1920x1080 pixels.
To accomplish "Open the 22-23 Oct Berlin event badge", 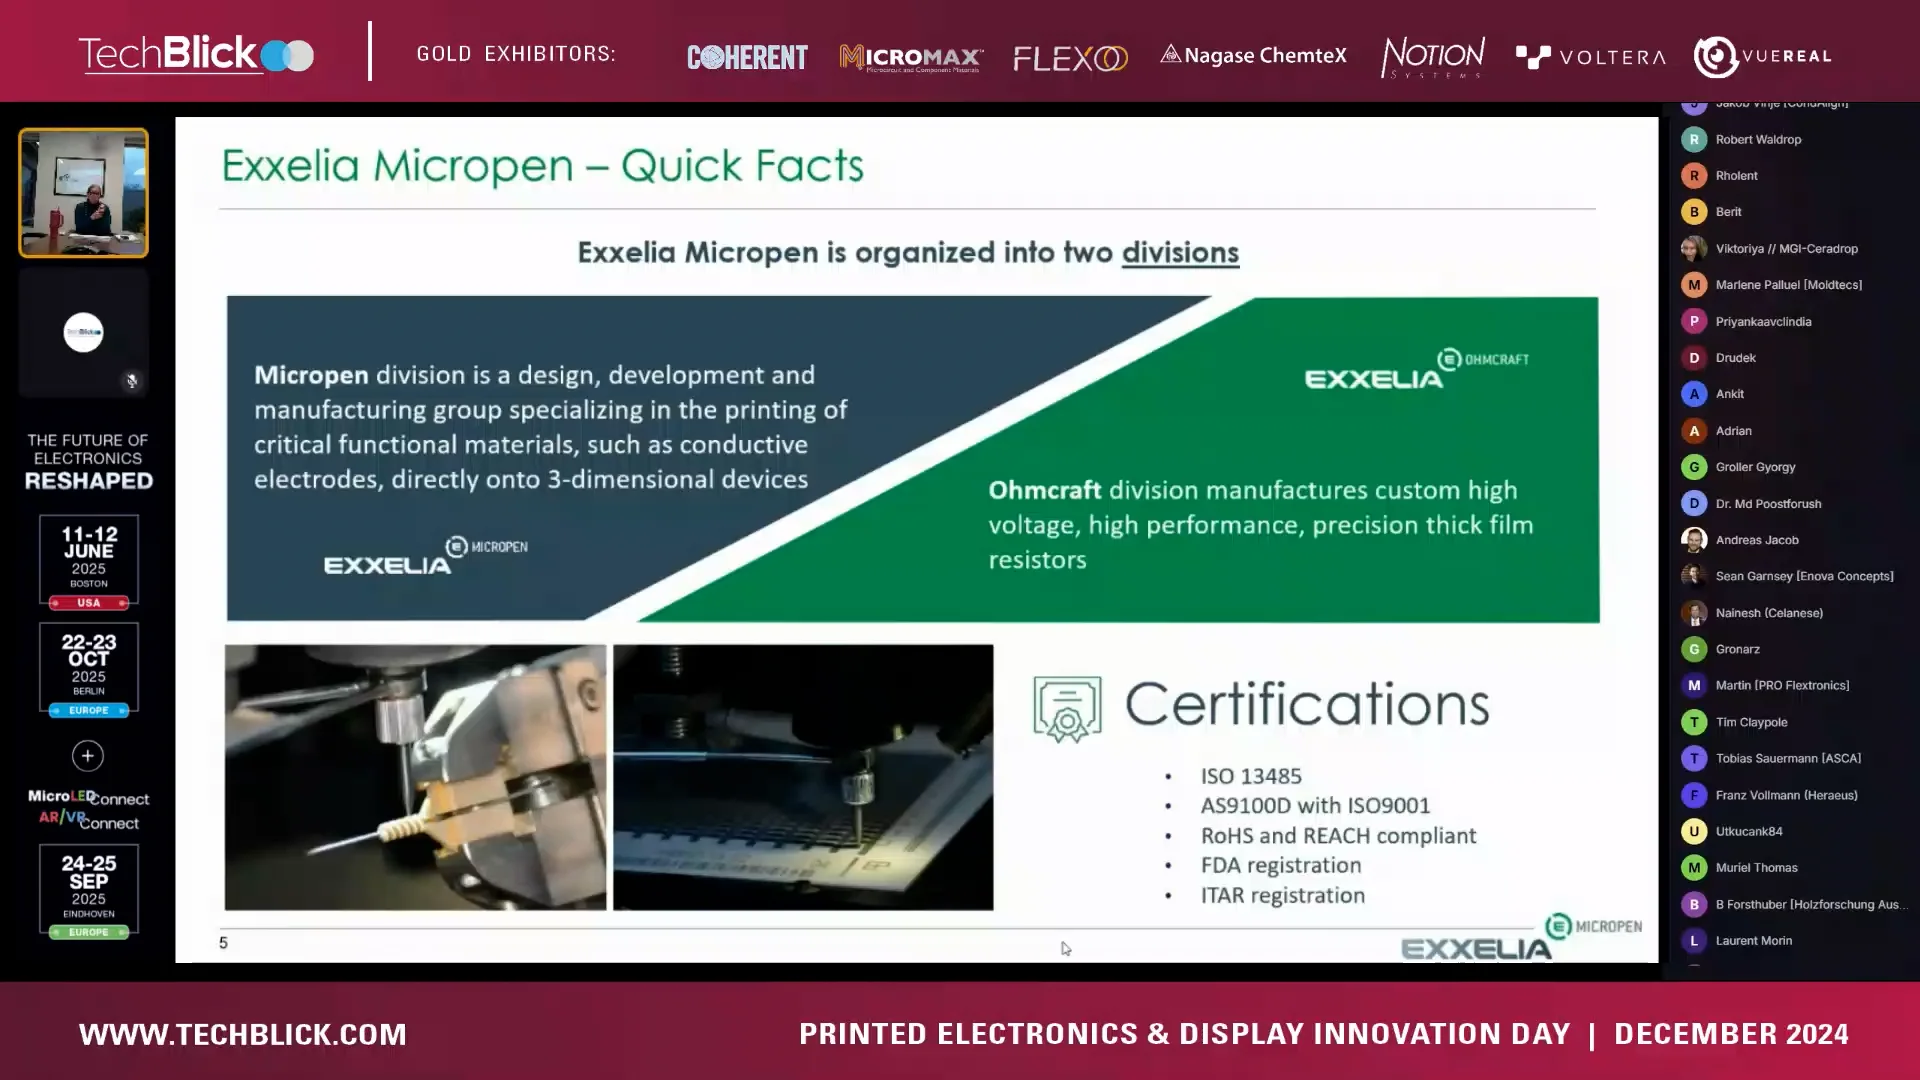I will (x=89, y=670).
